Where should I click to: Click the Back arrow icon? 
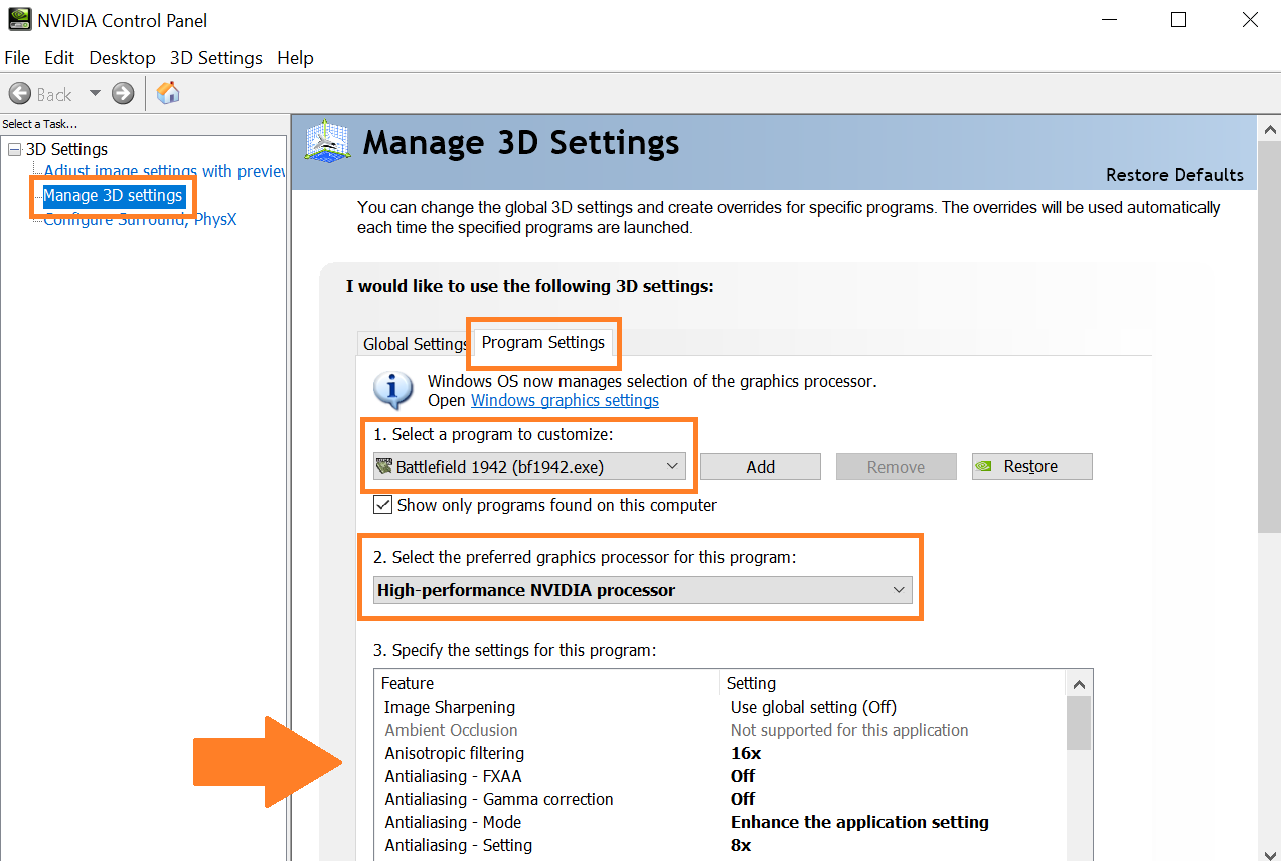(20, 93)
